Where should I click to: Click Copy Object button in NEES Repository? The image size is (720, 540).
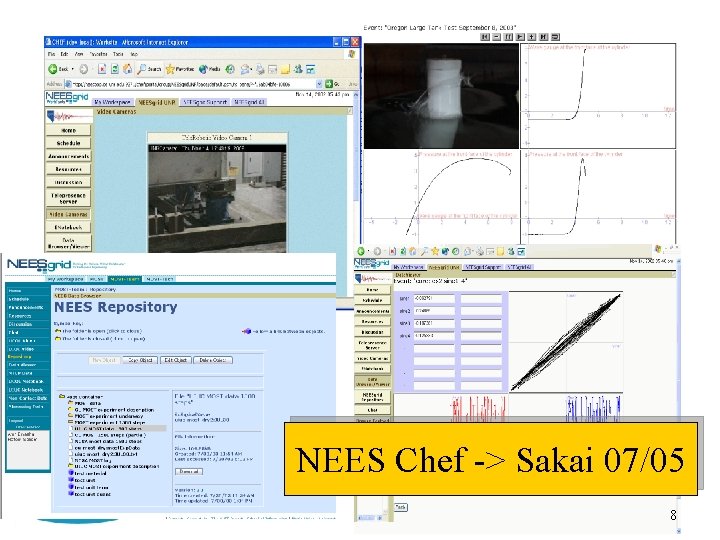tap(140, 360)
